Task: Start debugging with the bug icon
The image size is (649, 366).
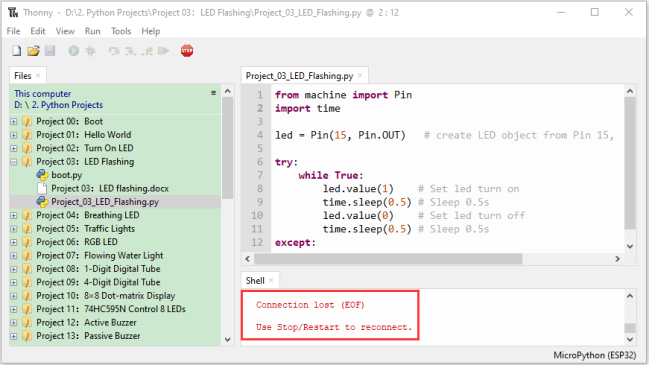Action: [x=90, y=51]
